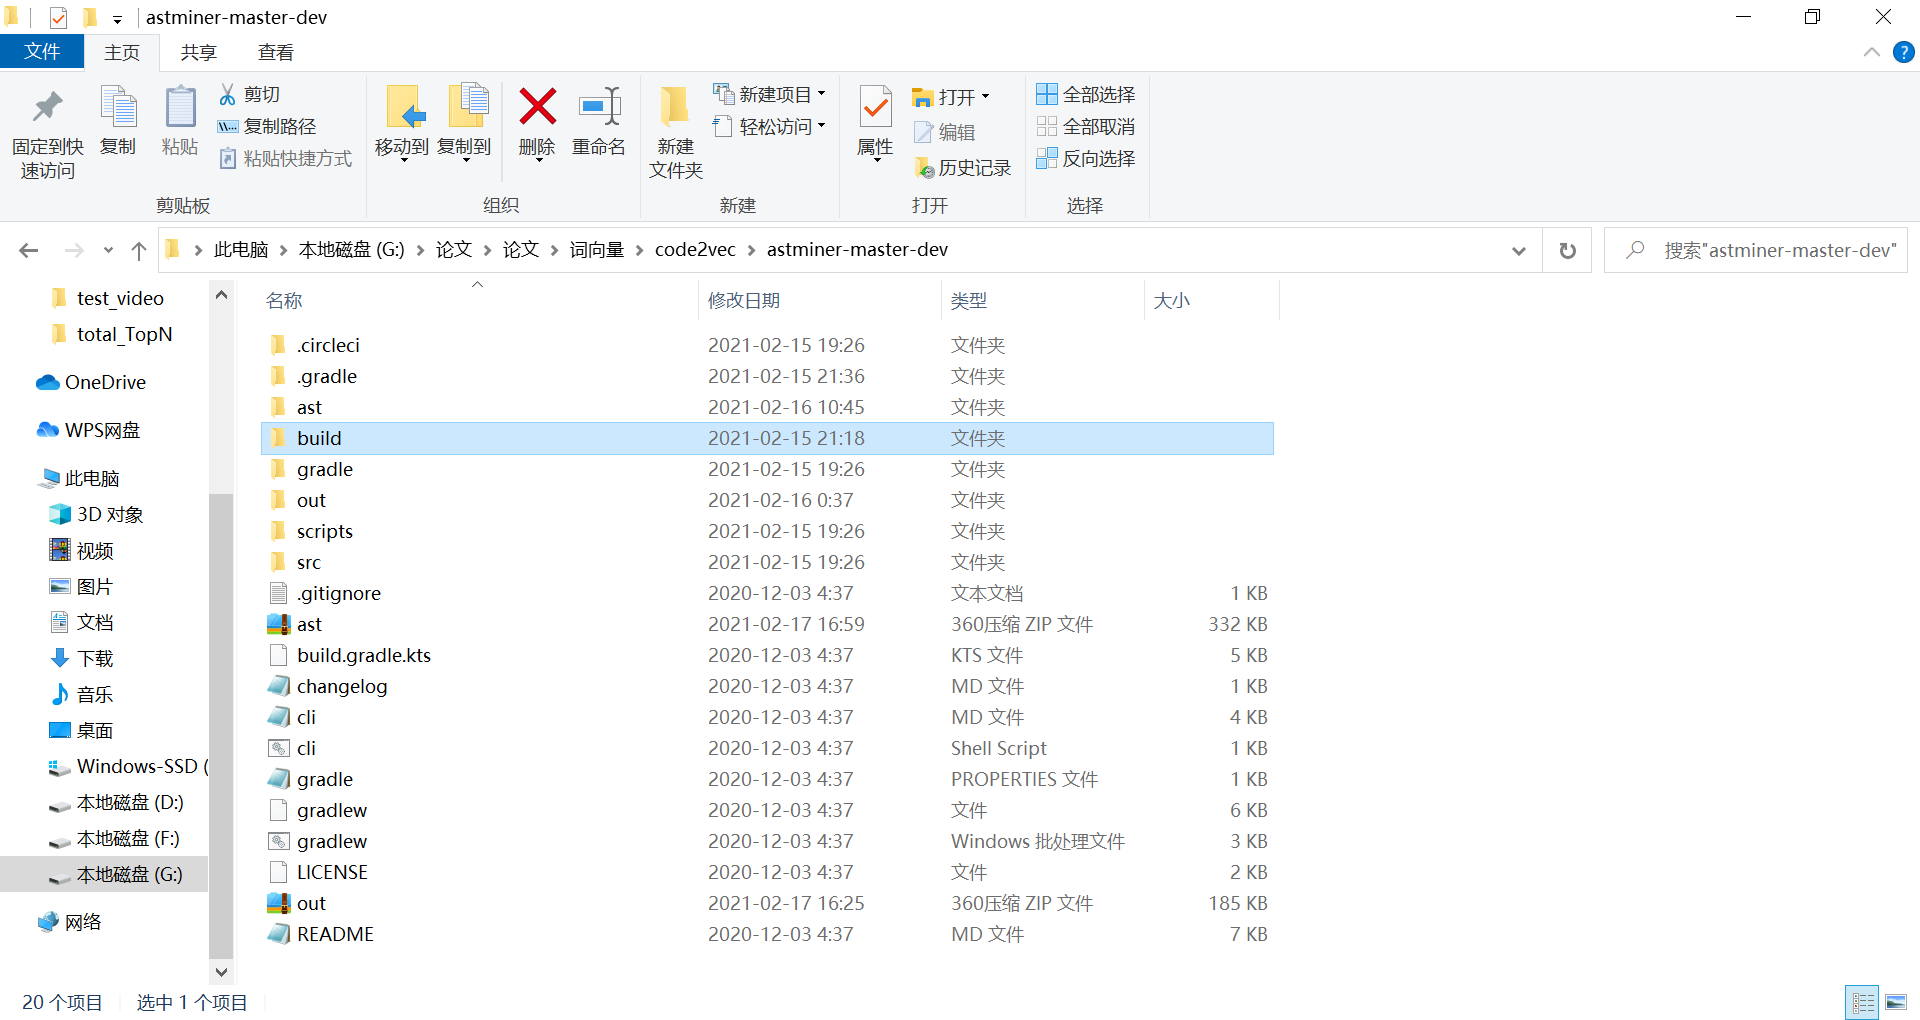The image size is (1920, 1020).
Task: Open the 查看 (View) ribbon tab
Action: [x=275, y=52]
